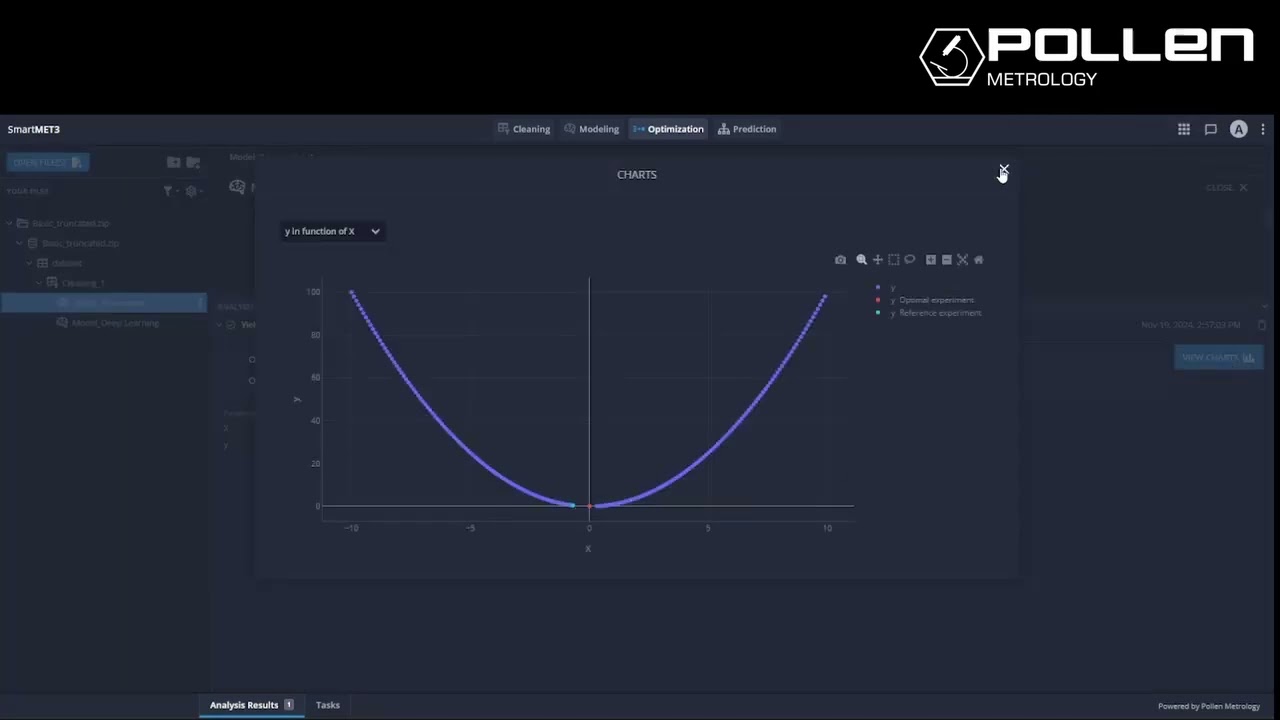This screenshot has width=1280, height=720.
Task: Open the file filter funnel icon
Action: (x=168, y=191)
